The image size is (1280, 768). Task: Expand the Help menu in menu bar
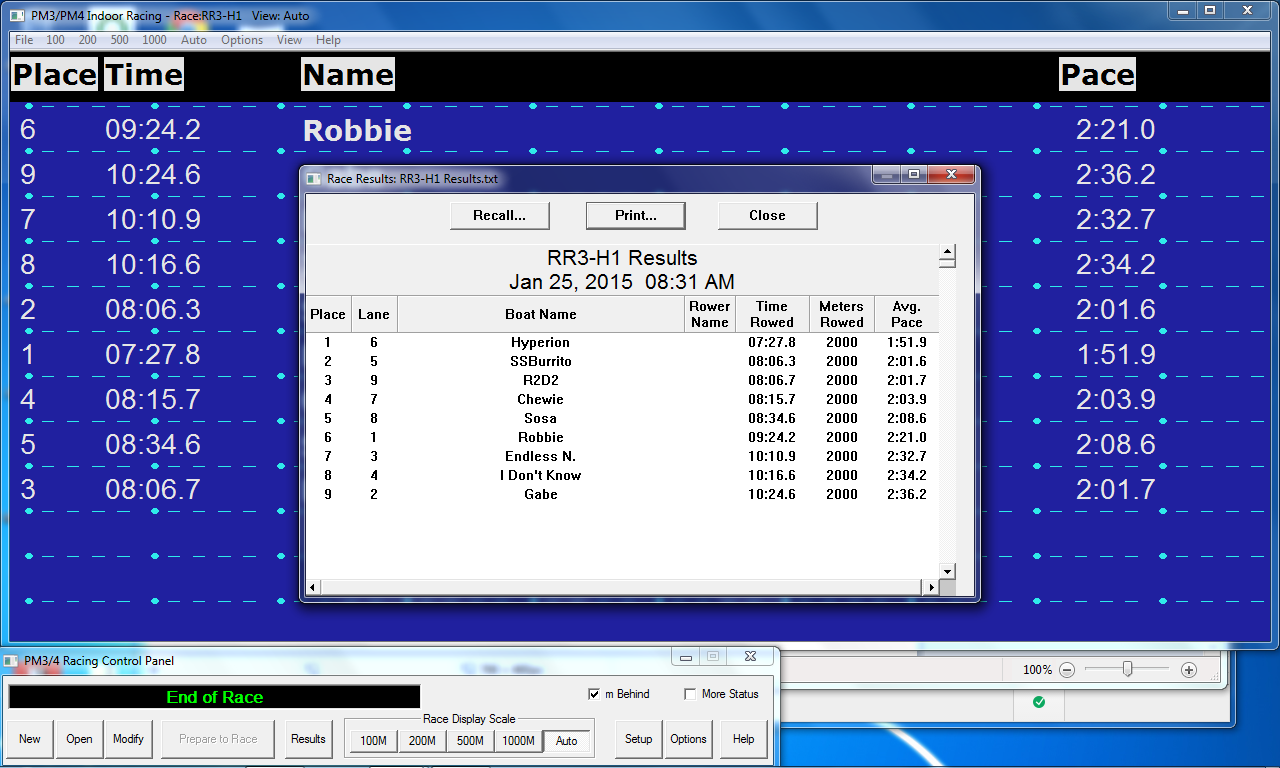[x=328, y=40]
